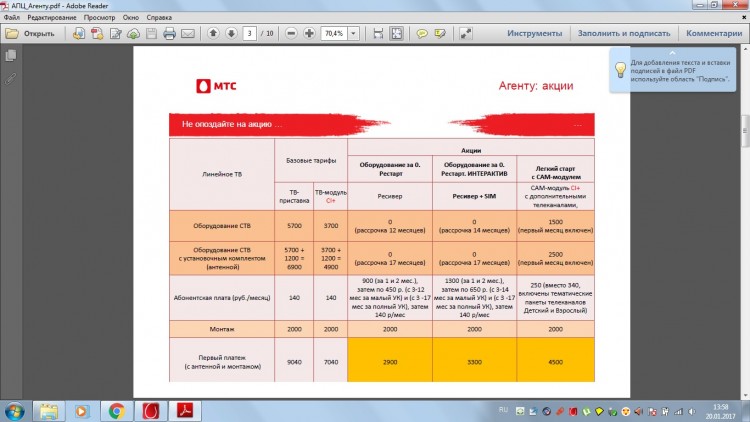Click the read mode expand icon

(x=465, y=33)
